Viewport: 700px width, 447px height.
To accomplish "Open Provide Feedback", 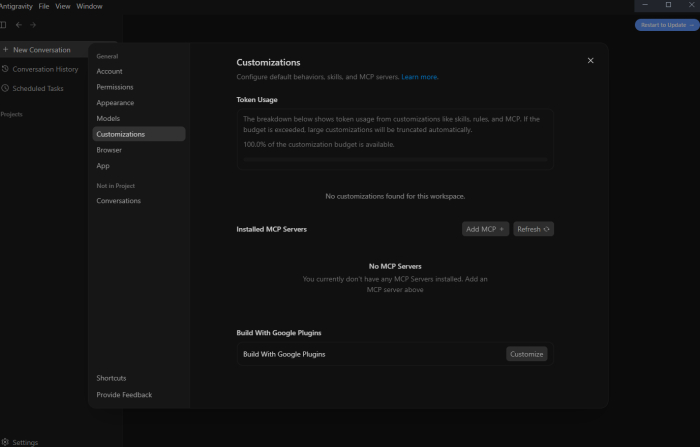I will coord(139,395).
